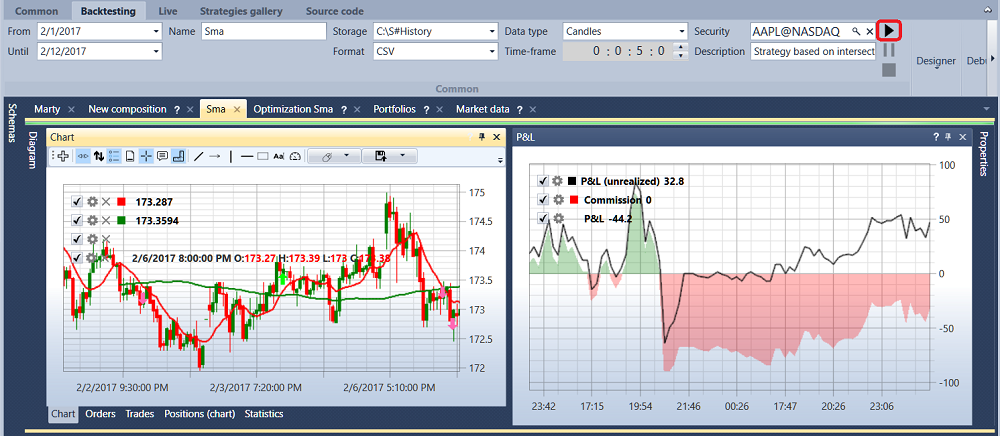Uncheck the 173.287 red indicator checkbox

click(x=77, y=202)
